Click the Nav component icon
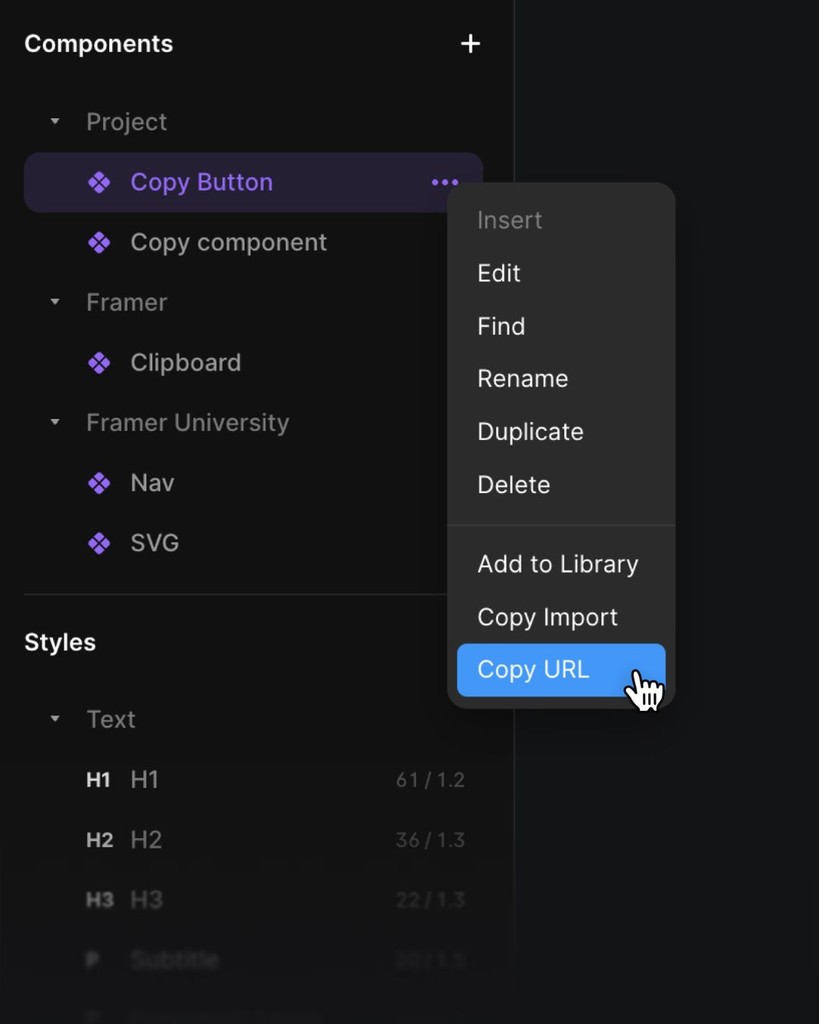Viewport: 819px width, 1024px height. (99, 482)
